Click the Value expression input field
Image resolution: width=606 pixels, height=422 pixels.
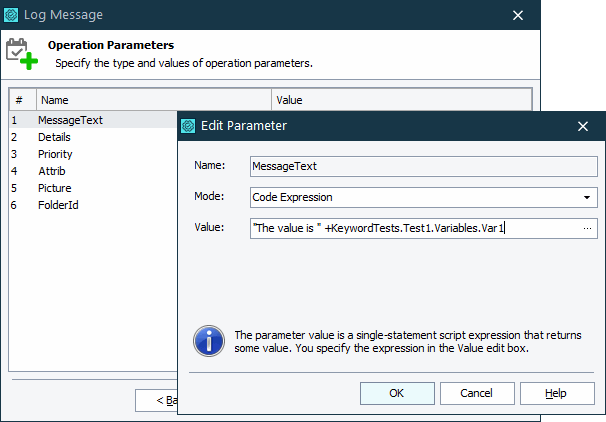[414, 229]
